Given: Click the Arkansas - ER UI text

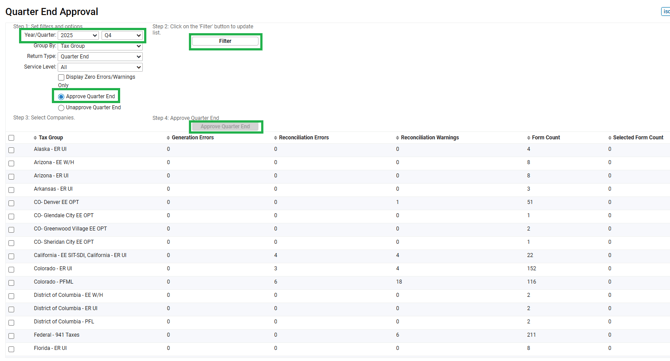Looking at the screenshot, I should (53, 189).
